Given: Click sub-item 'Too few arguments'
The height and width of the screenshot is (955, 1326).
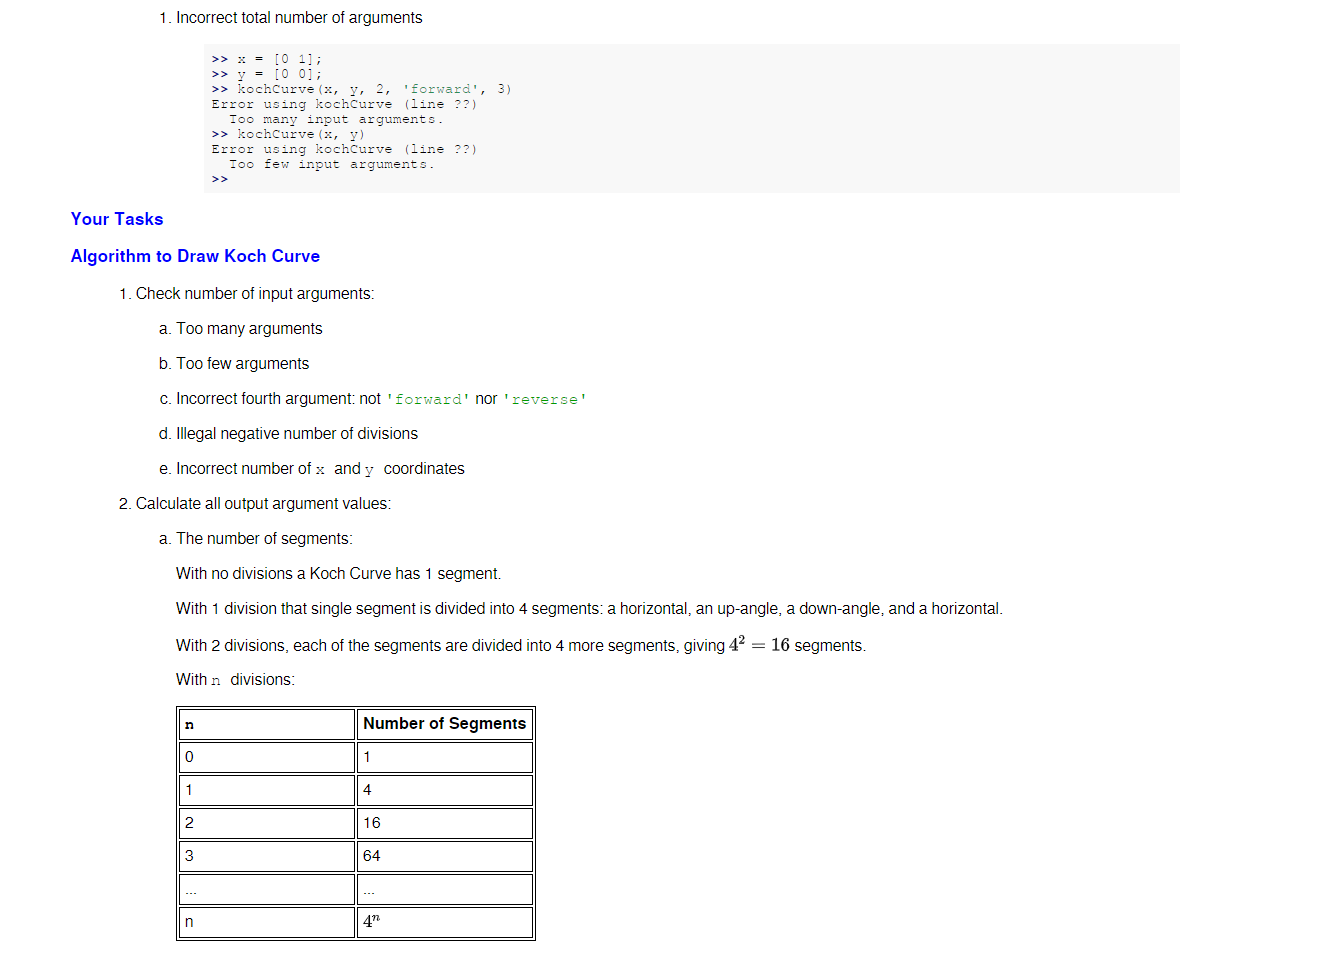Looking at the screenshot, I should click(x=243, y=364).
